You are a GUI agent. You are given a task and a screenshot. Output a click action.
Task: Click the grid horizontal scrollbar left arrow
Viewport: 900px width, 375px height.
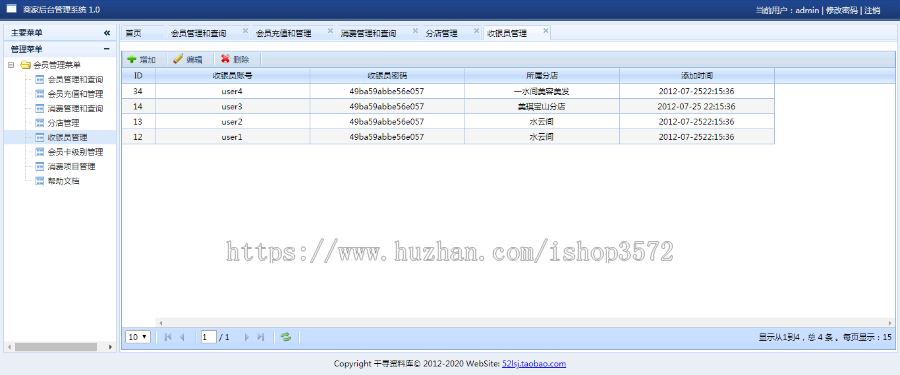point(161,323)
